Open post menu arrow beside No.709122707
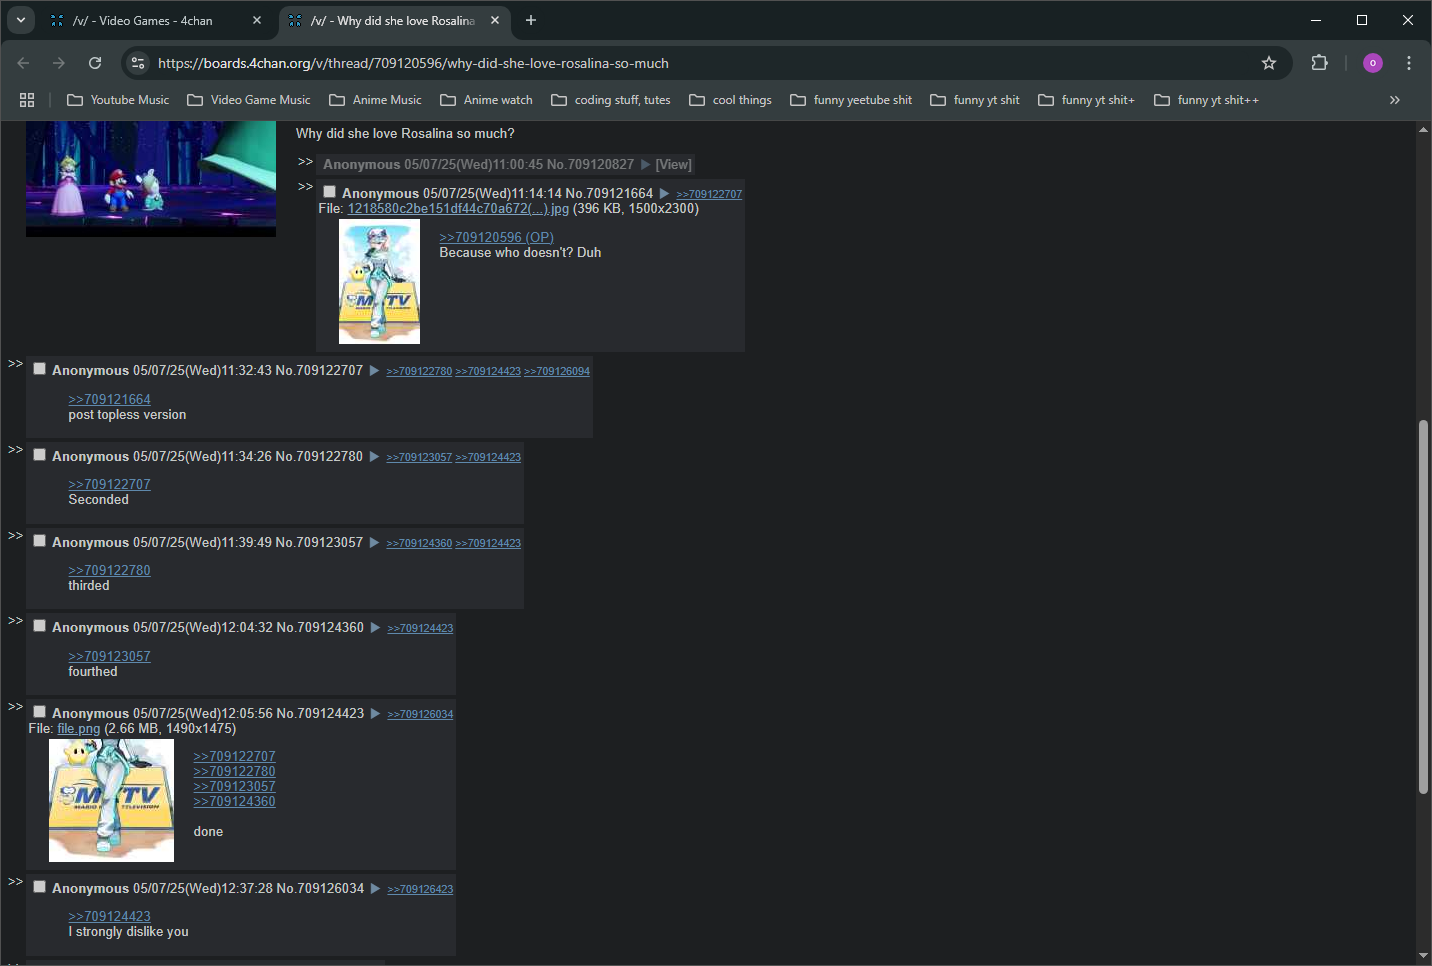Viewport: 1432px width, 966px height. coord(374,370)
